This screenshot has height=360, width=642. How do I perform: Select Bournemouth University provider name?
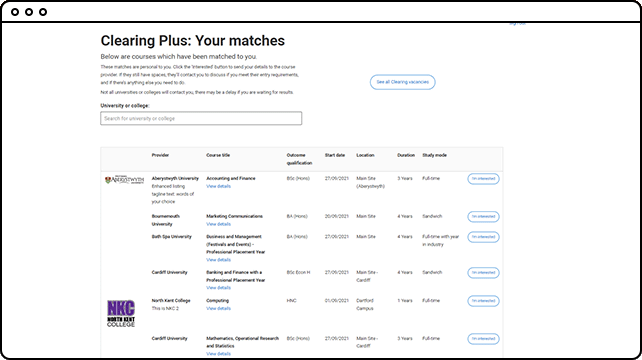[165, 220]
